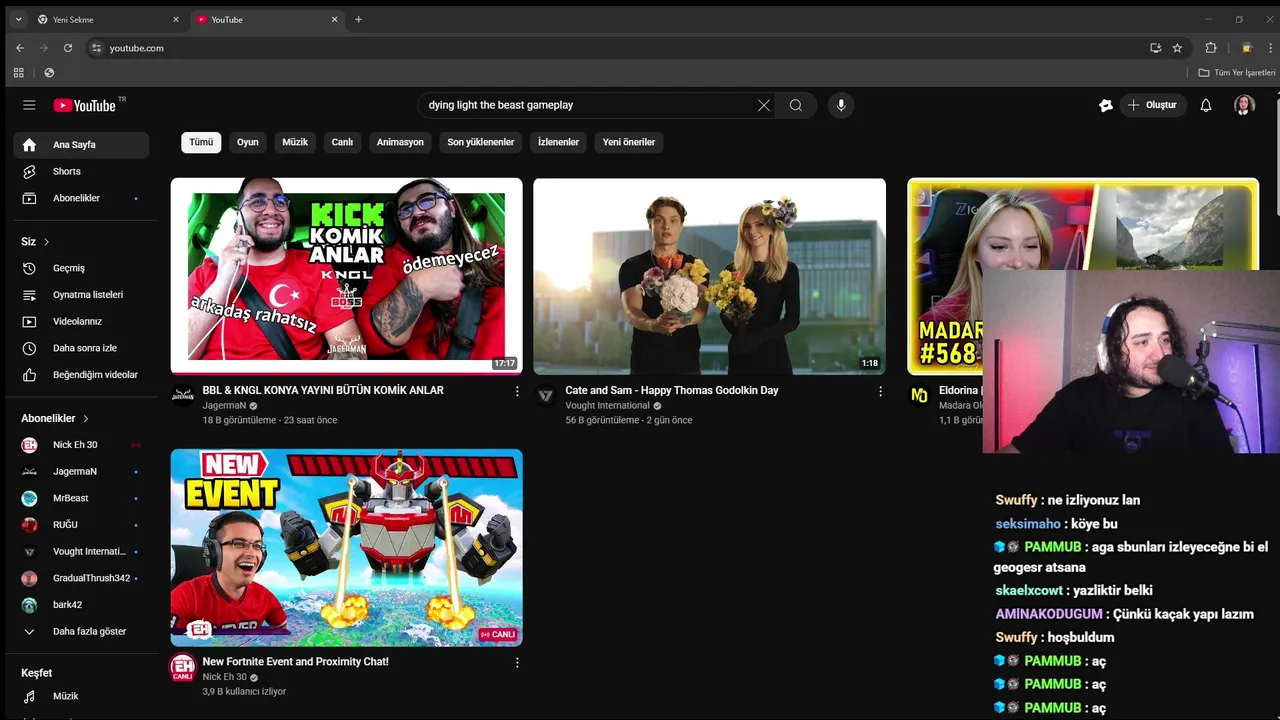The image size is (1280, 720).
Task: Select the Canlı filter chip
Action: tap(342, 142)
